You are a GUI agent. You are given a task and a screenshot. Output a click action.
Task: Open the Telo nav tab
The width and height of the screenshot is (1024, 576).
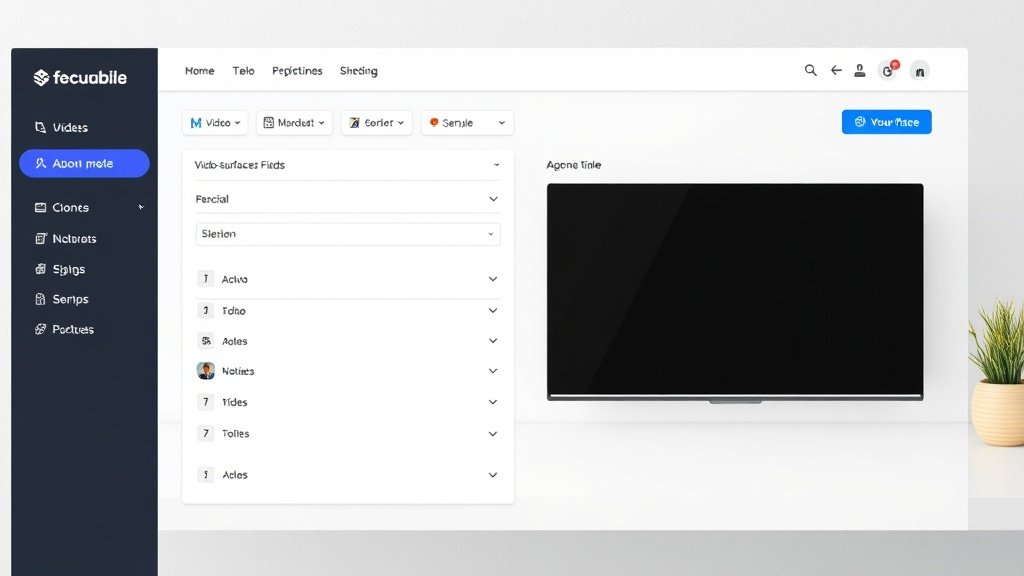(x=243, y=71)
